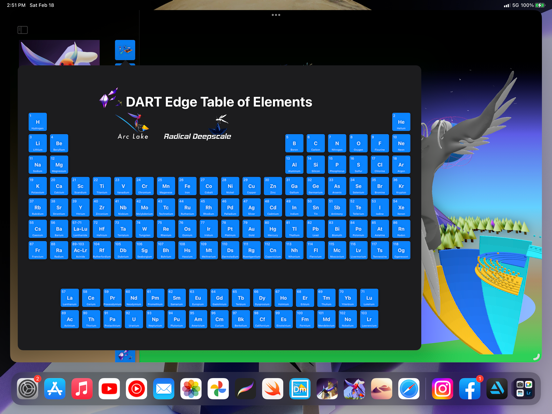
Task: Choose the Lead (Pb) element
Action: 316,229
